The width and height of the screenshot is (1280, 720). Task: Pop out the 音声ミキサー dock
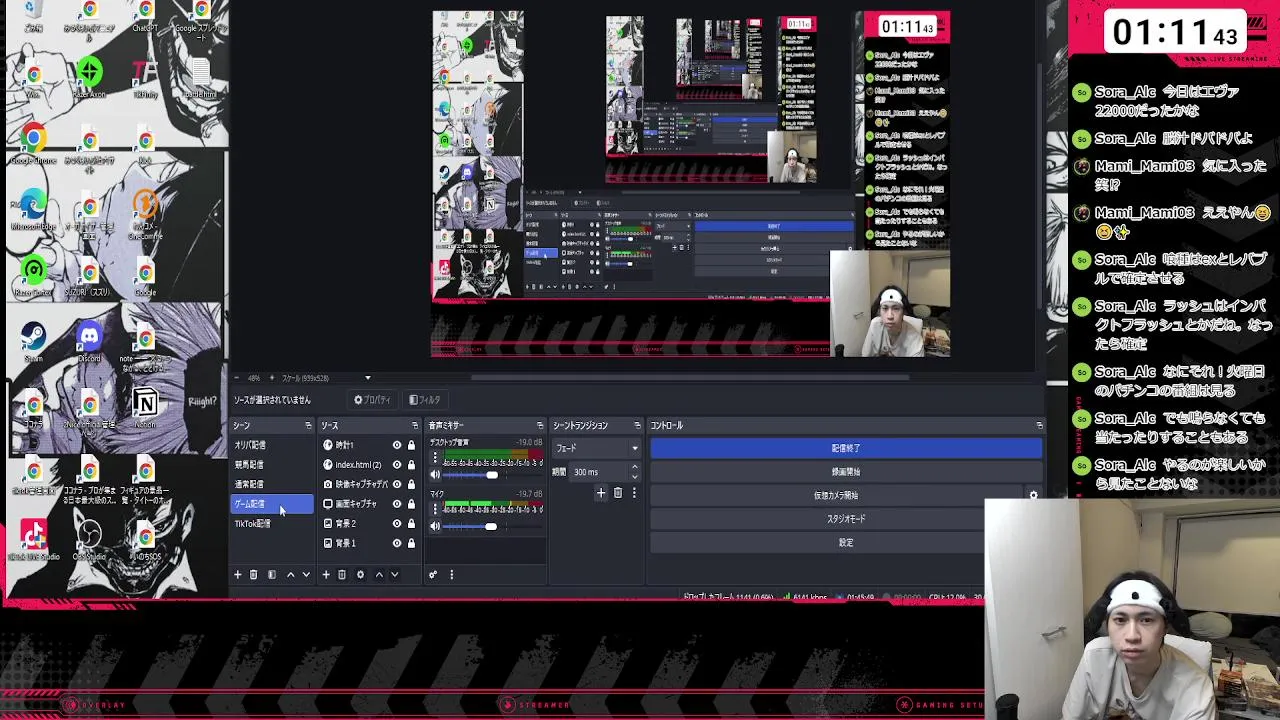[540, 426]
